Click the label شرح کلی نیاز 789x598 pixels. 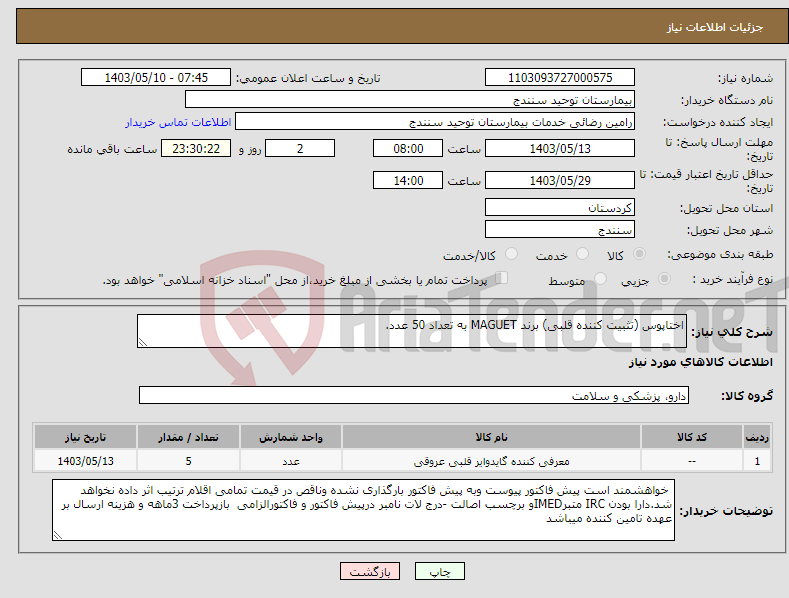(x=732, y=332)
